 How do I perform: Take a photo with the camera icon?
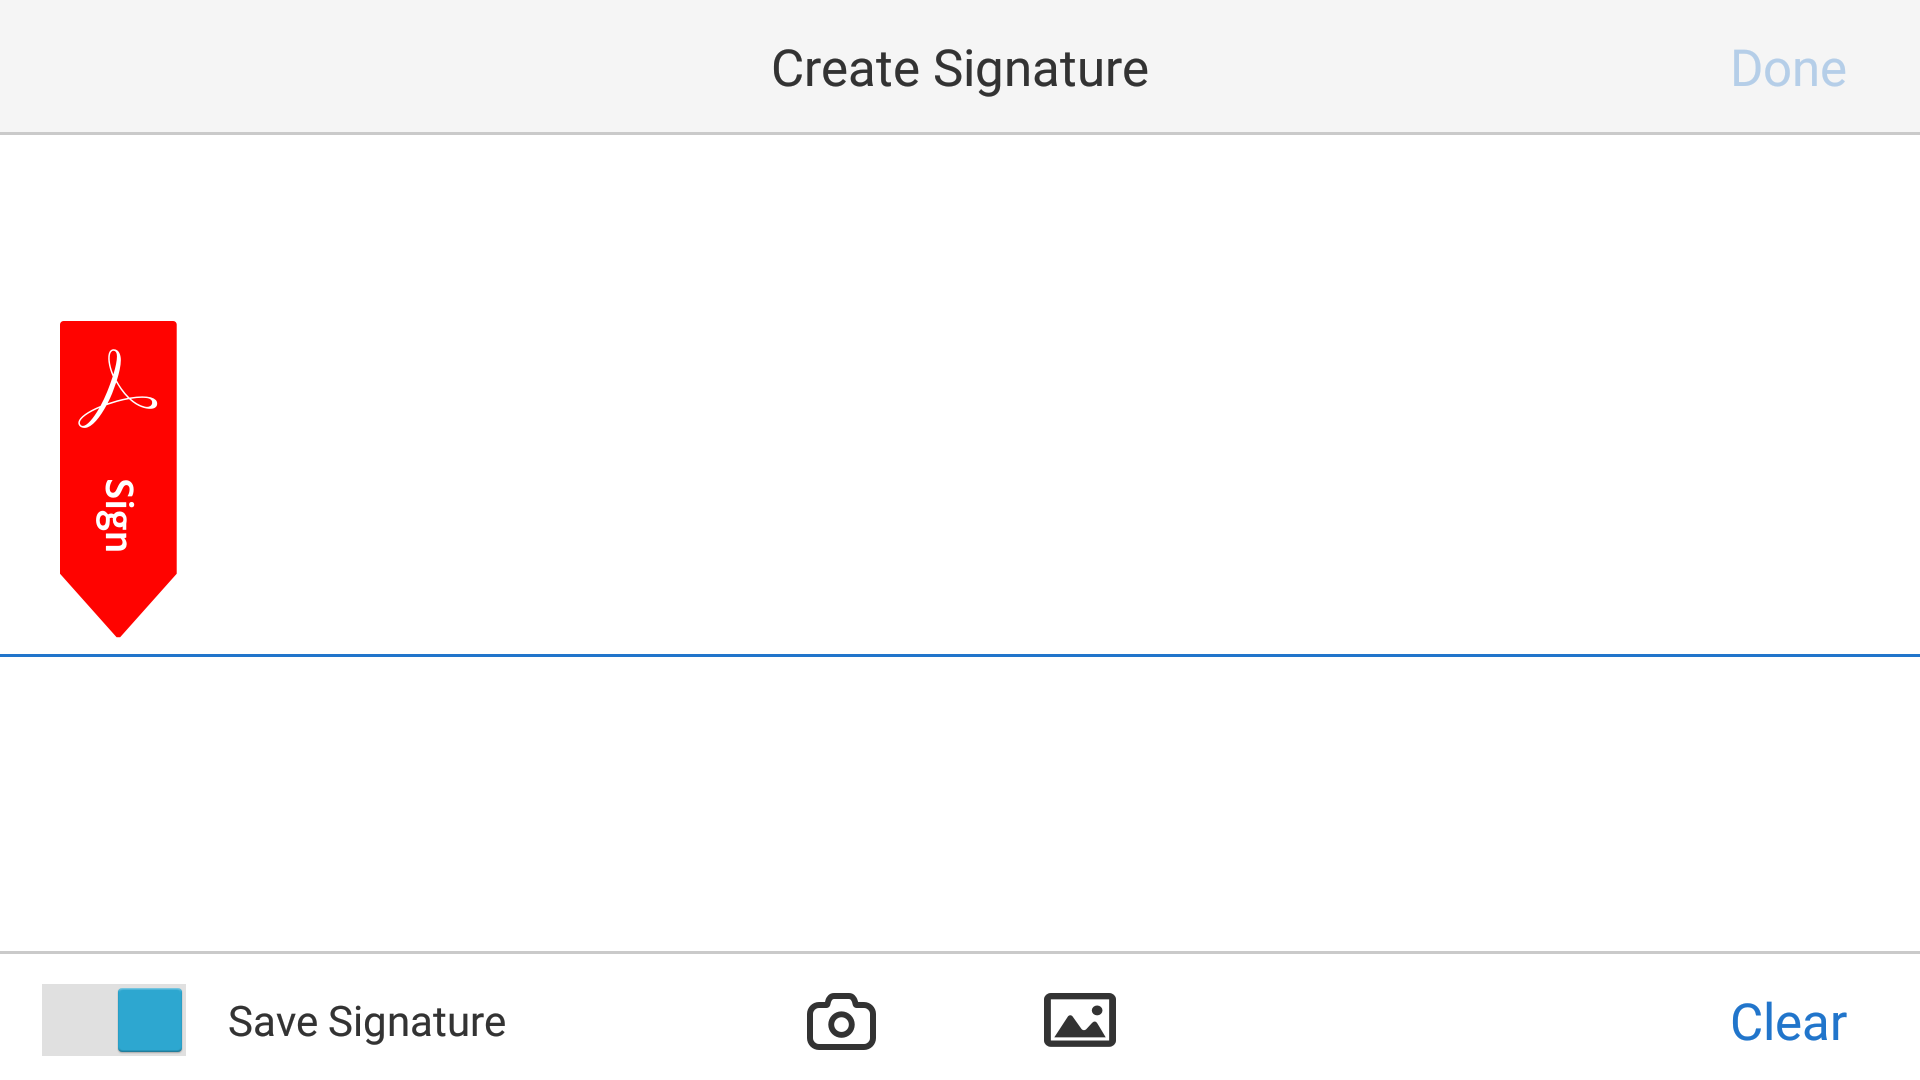[841, 1021]
